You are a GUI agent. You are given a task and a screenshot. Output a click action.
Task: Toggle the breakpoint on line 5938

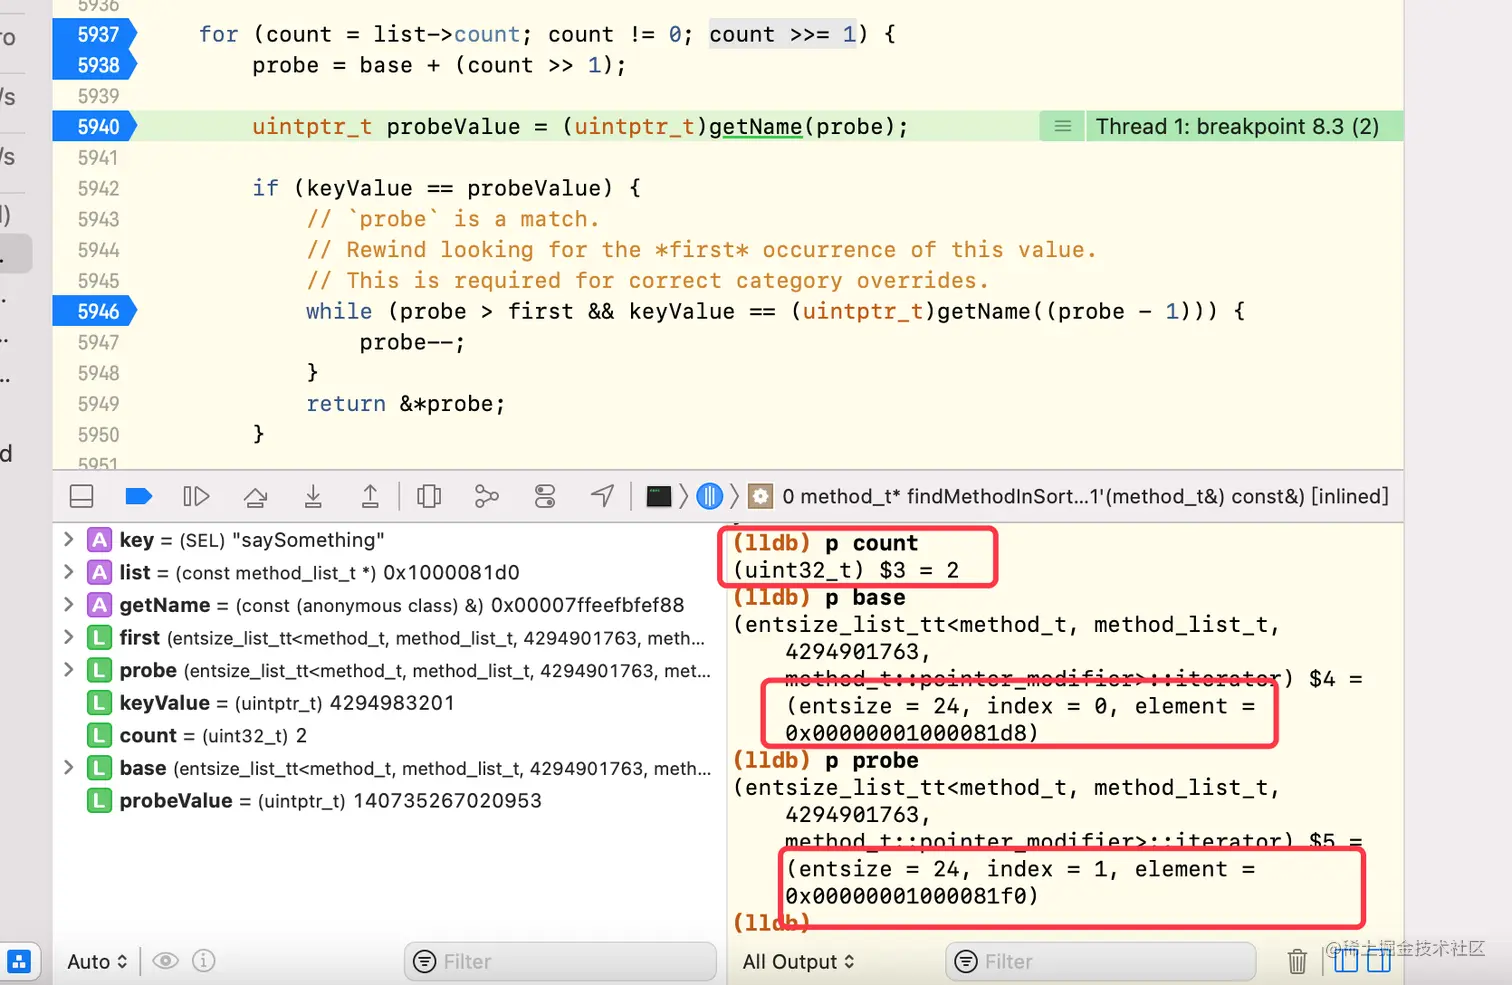pyautogui.click(x=97, y=66)
